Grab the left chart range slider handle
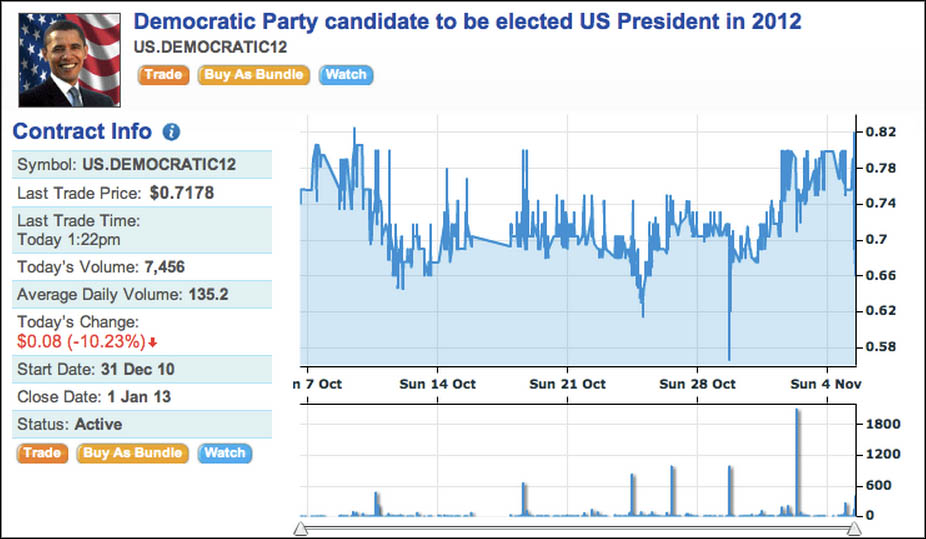The height and width of the screenshot is (539, 926). click(x=301, y=528)
